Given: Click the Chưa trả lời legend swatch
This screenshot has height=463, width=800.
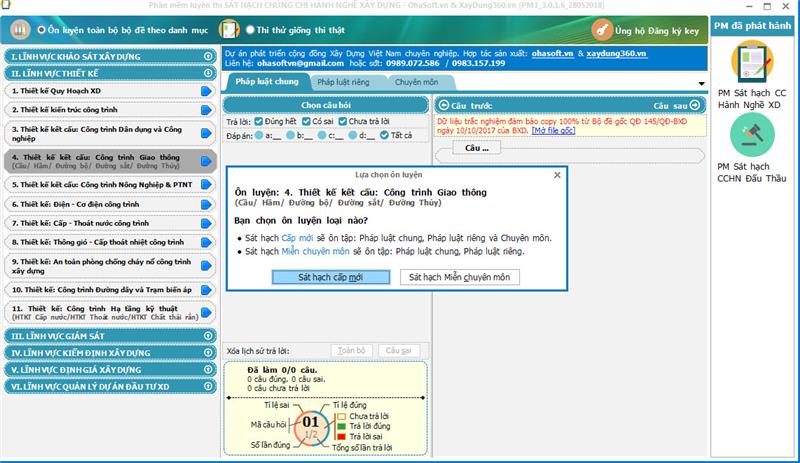Looking at the screenshot, I should (x=341, y=417).
